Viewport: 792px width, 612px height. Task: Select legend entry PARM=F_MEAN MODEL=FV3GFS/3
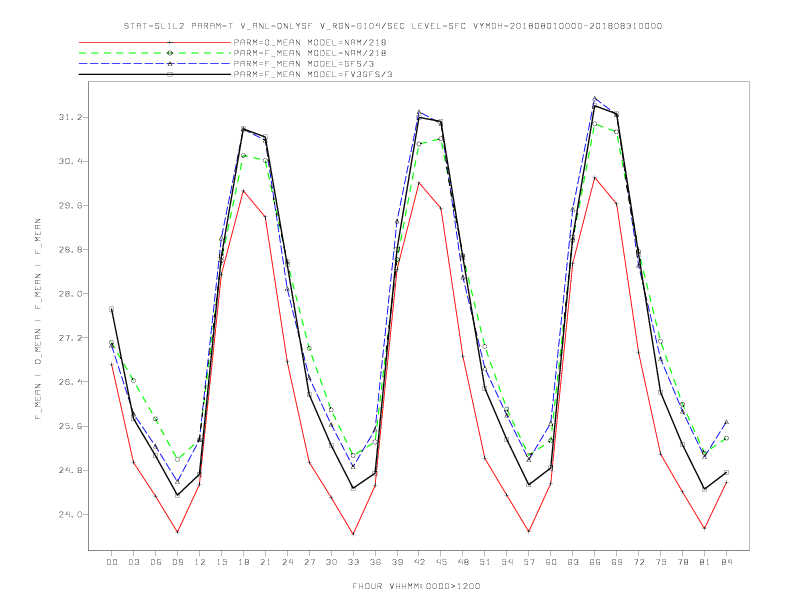(x=313, y=74)
